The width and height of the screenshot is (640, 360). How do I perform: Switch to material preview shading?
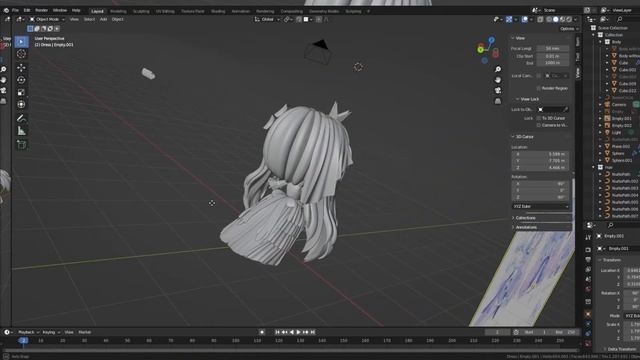click(562, 19)
